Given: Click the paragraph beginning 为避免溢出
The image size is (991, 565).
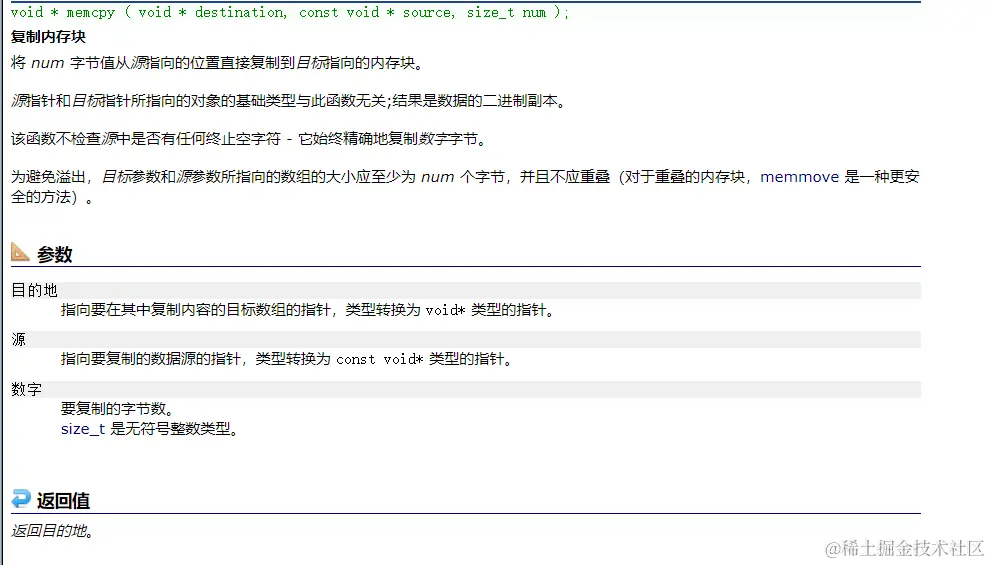Looking at the screenshot, I should point(465,187).
